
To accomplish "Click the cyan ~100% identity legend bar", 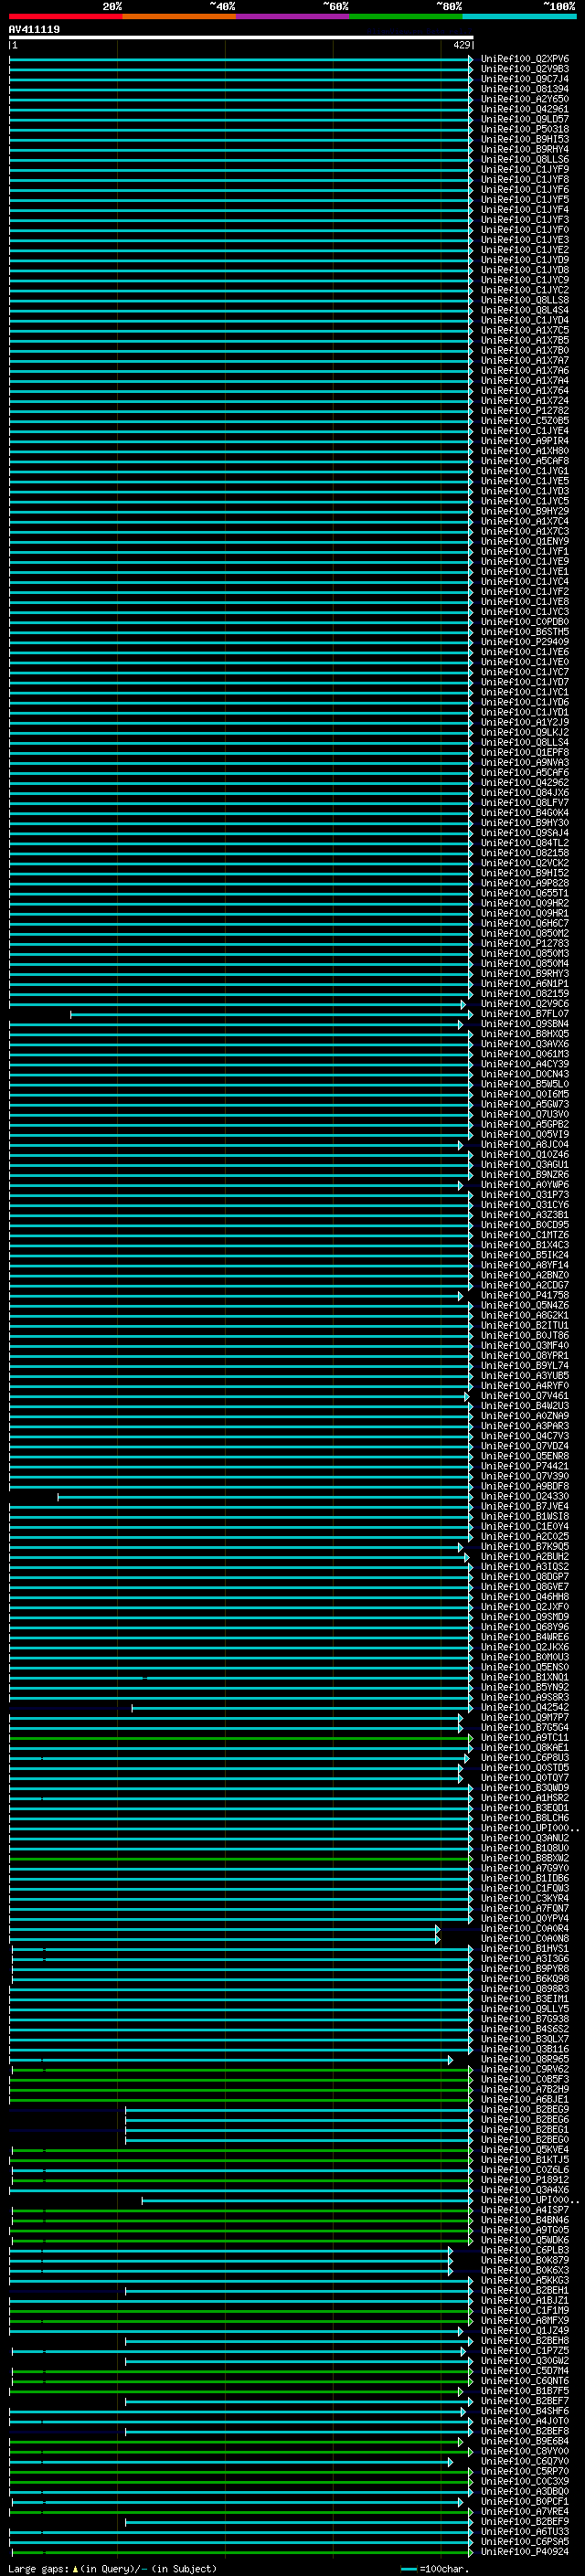I will (519, 16).
